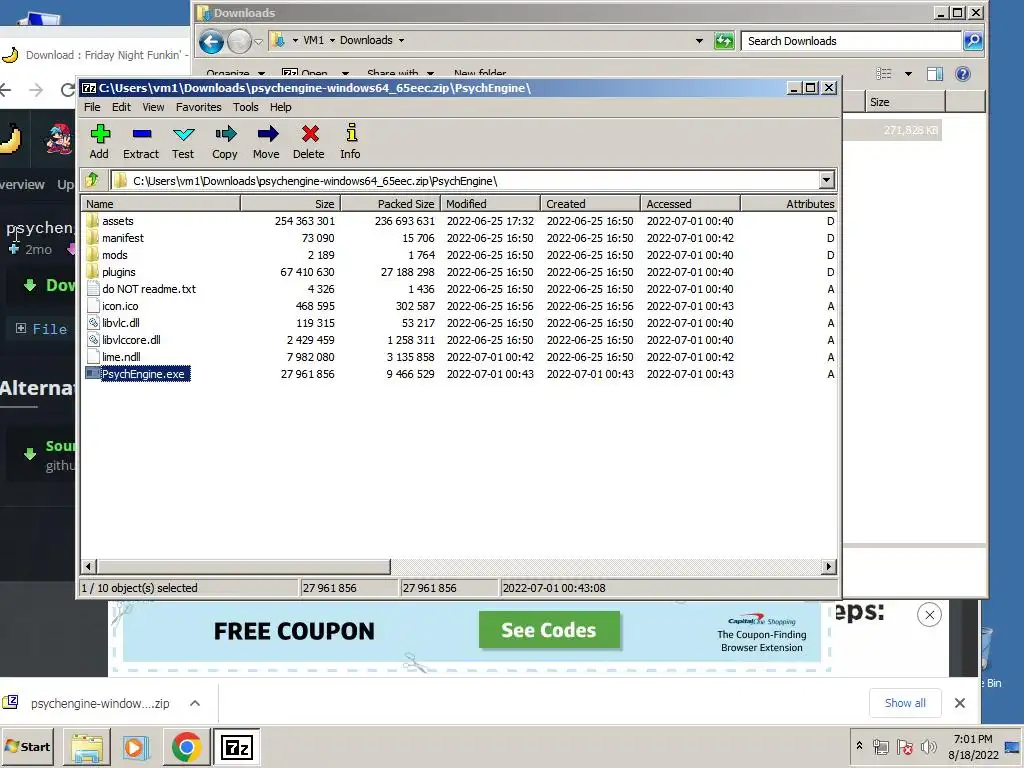The width and height of the screenshot is (1024, 768).
Task: Click Show all downloads in Chrome
Action: tap(904, 703)
